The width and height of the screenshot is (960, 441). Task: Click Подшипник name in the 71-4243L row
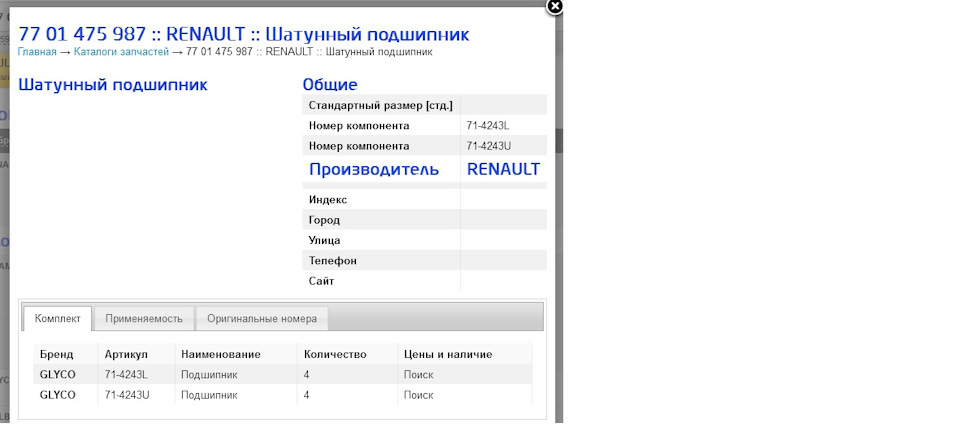(209, 375)
